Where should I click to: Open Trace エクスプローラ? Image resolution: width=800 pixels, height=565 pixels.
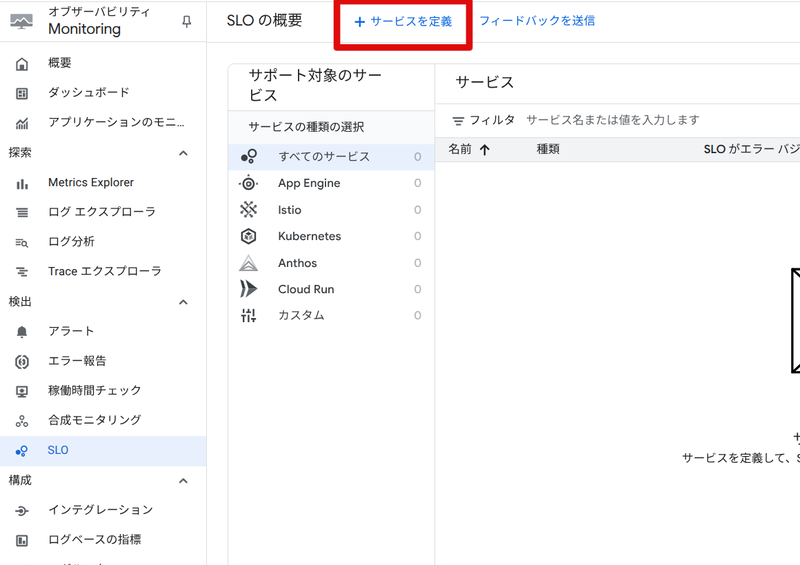103,272
